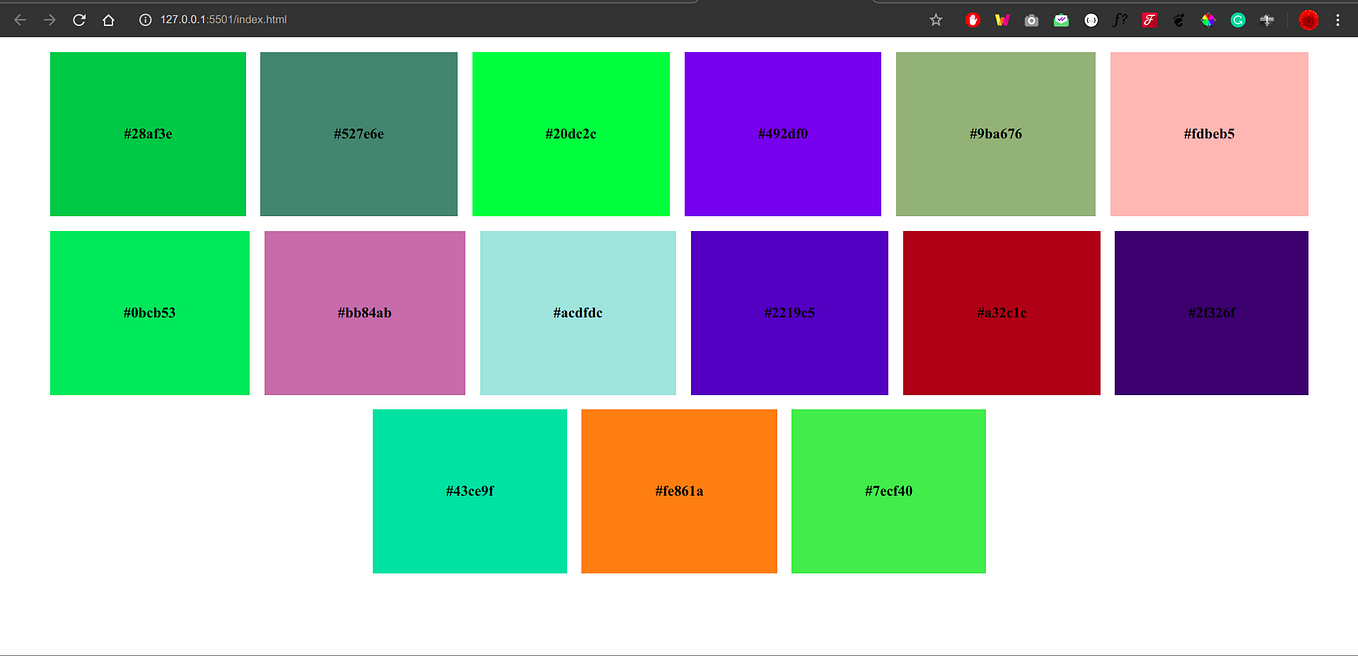Image resolution: width=1358 pixels, height=656 pixels.
Task: Open the mail tracker extension
Action: (1061, 19)
